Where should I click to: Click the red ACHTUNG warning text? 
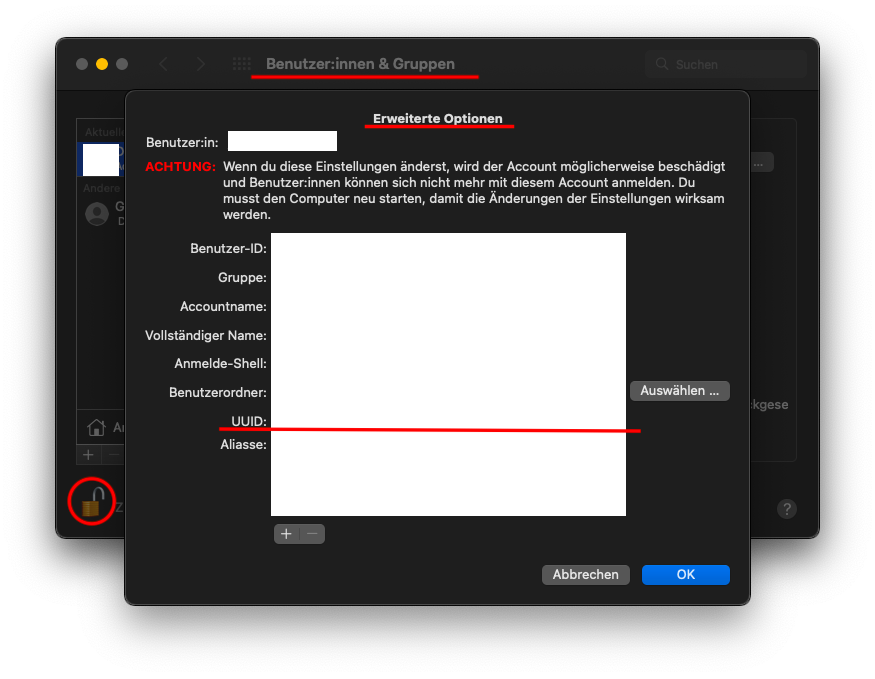(x=180, y=166)
